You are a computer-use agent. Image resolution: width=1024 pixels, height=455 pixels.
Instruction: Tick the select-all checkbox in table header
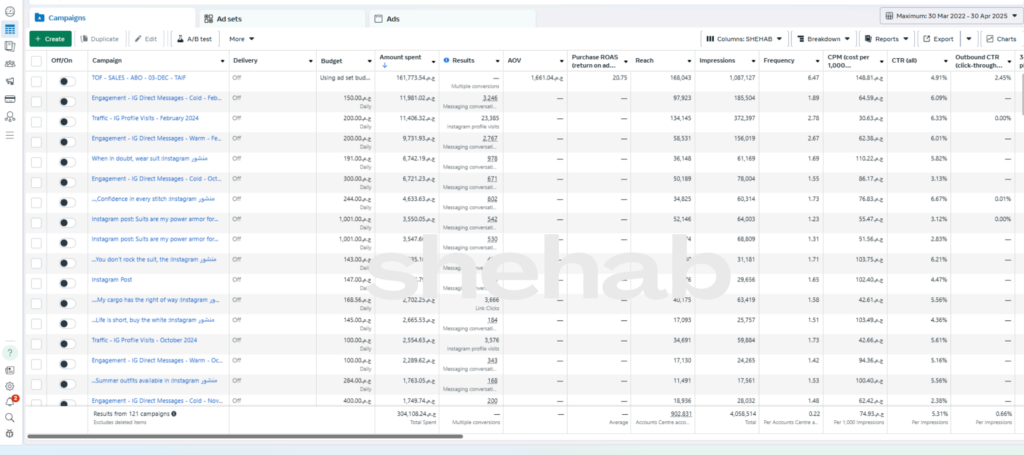pos(36,60)
